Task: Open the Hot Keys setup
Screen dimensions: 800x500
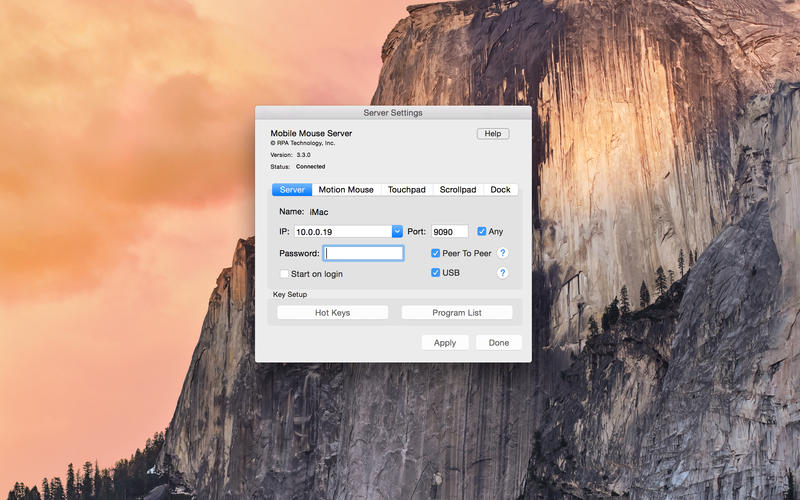Action: pos(332,313)
